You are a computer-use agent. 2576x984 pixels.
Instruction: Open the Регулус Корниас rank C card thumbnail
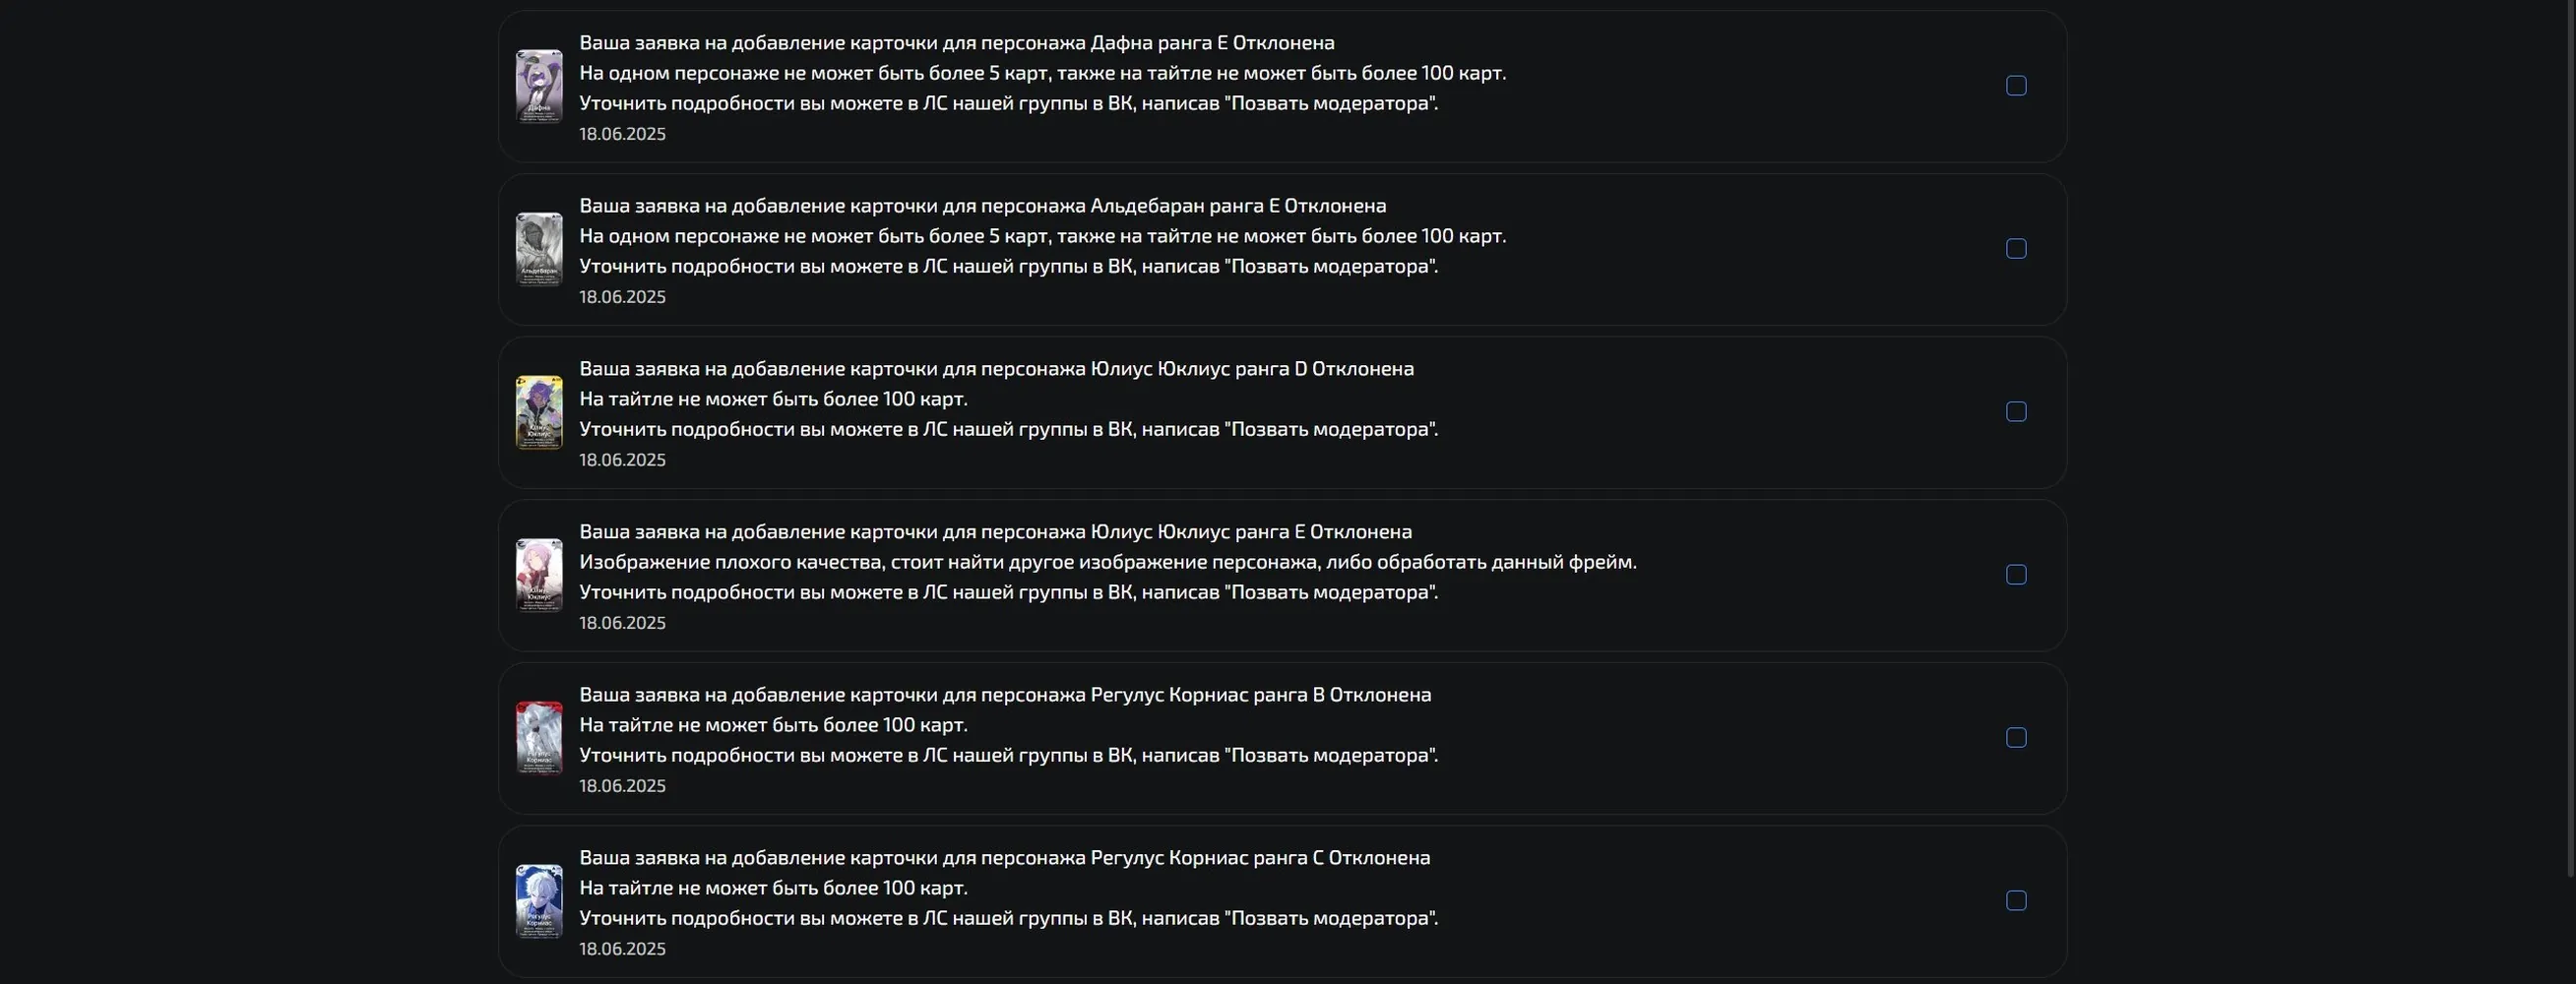point(539,901)
